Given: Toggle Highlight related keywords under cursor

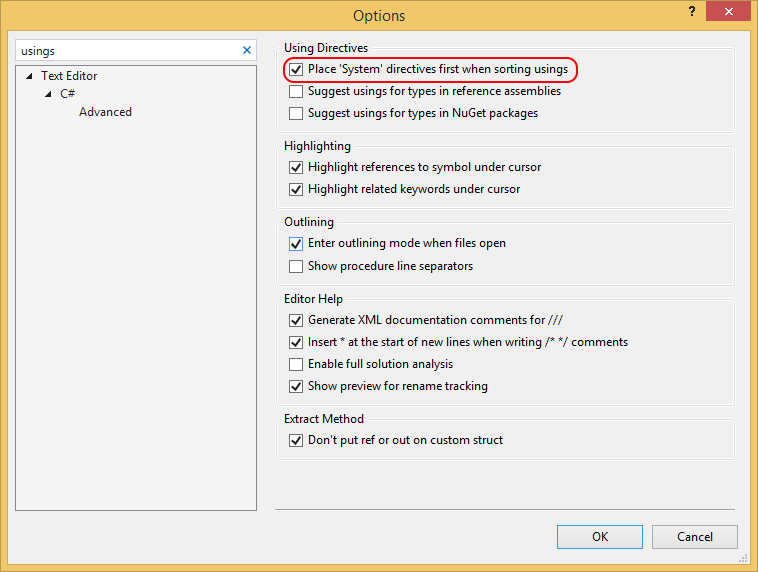Looking at the screenshot, I should click(296, 190).
